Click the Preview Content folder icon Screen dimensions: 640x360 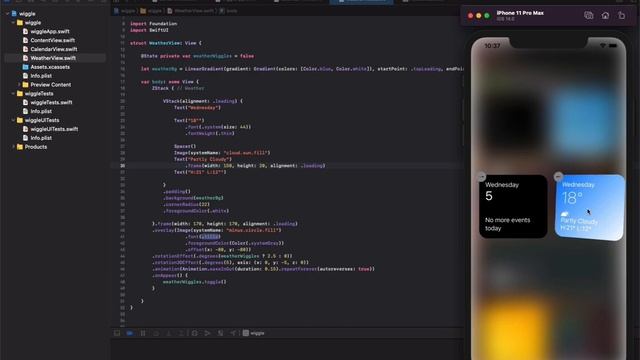(x=25, y=85)
